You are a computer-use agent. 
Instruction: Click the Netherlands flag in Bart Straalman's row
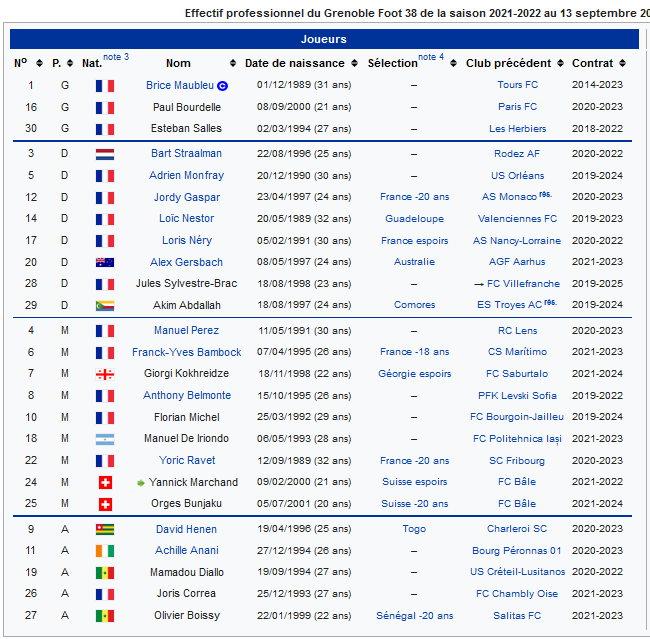[x=105, y=154]
